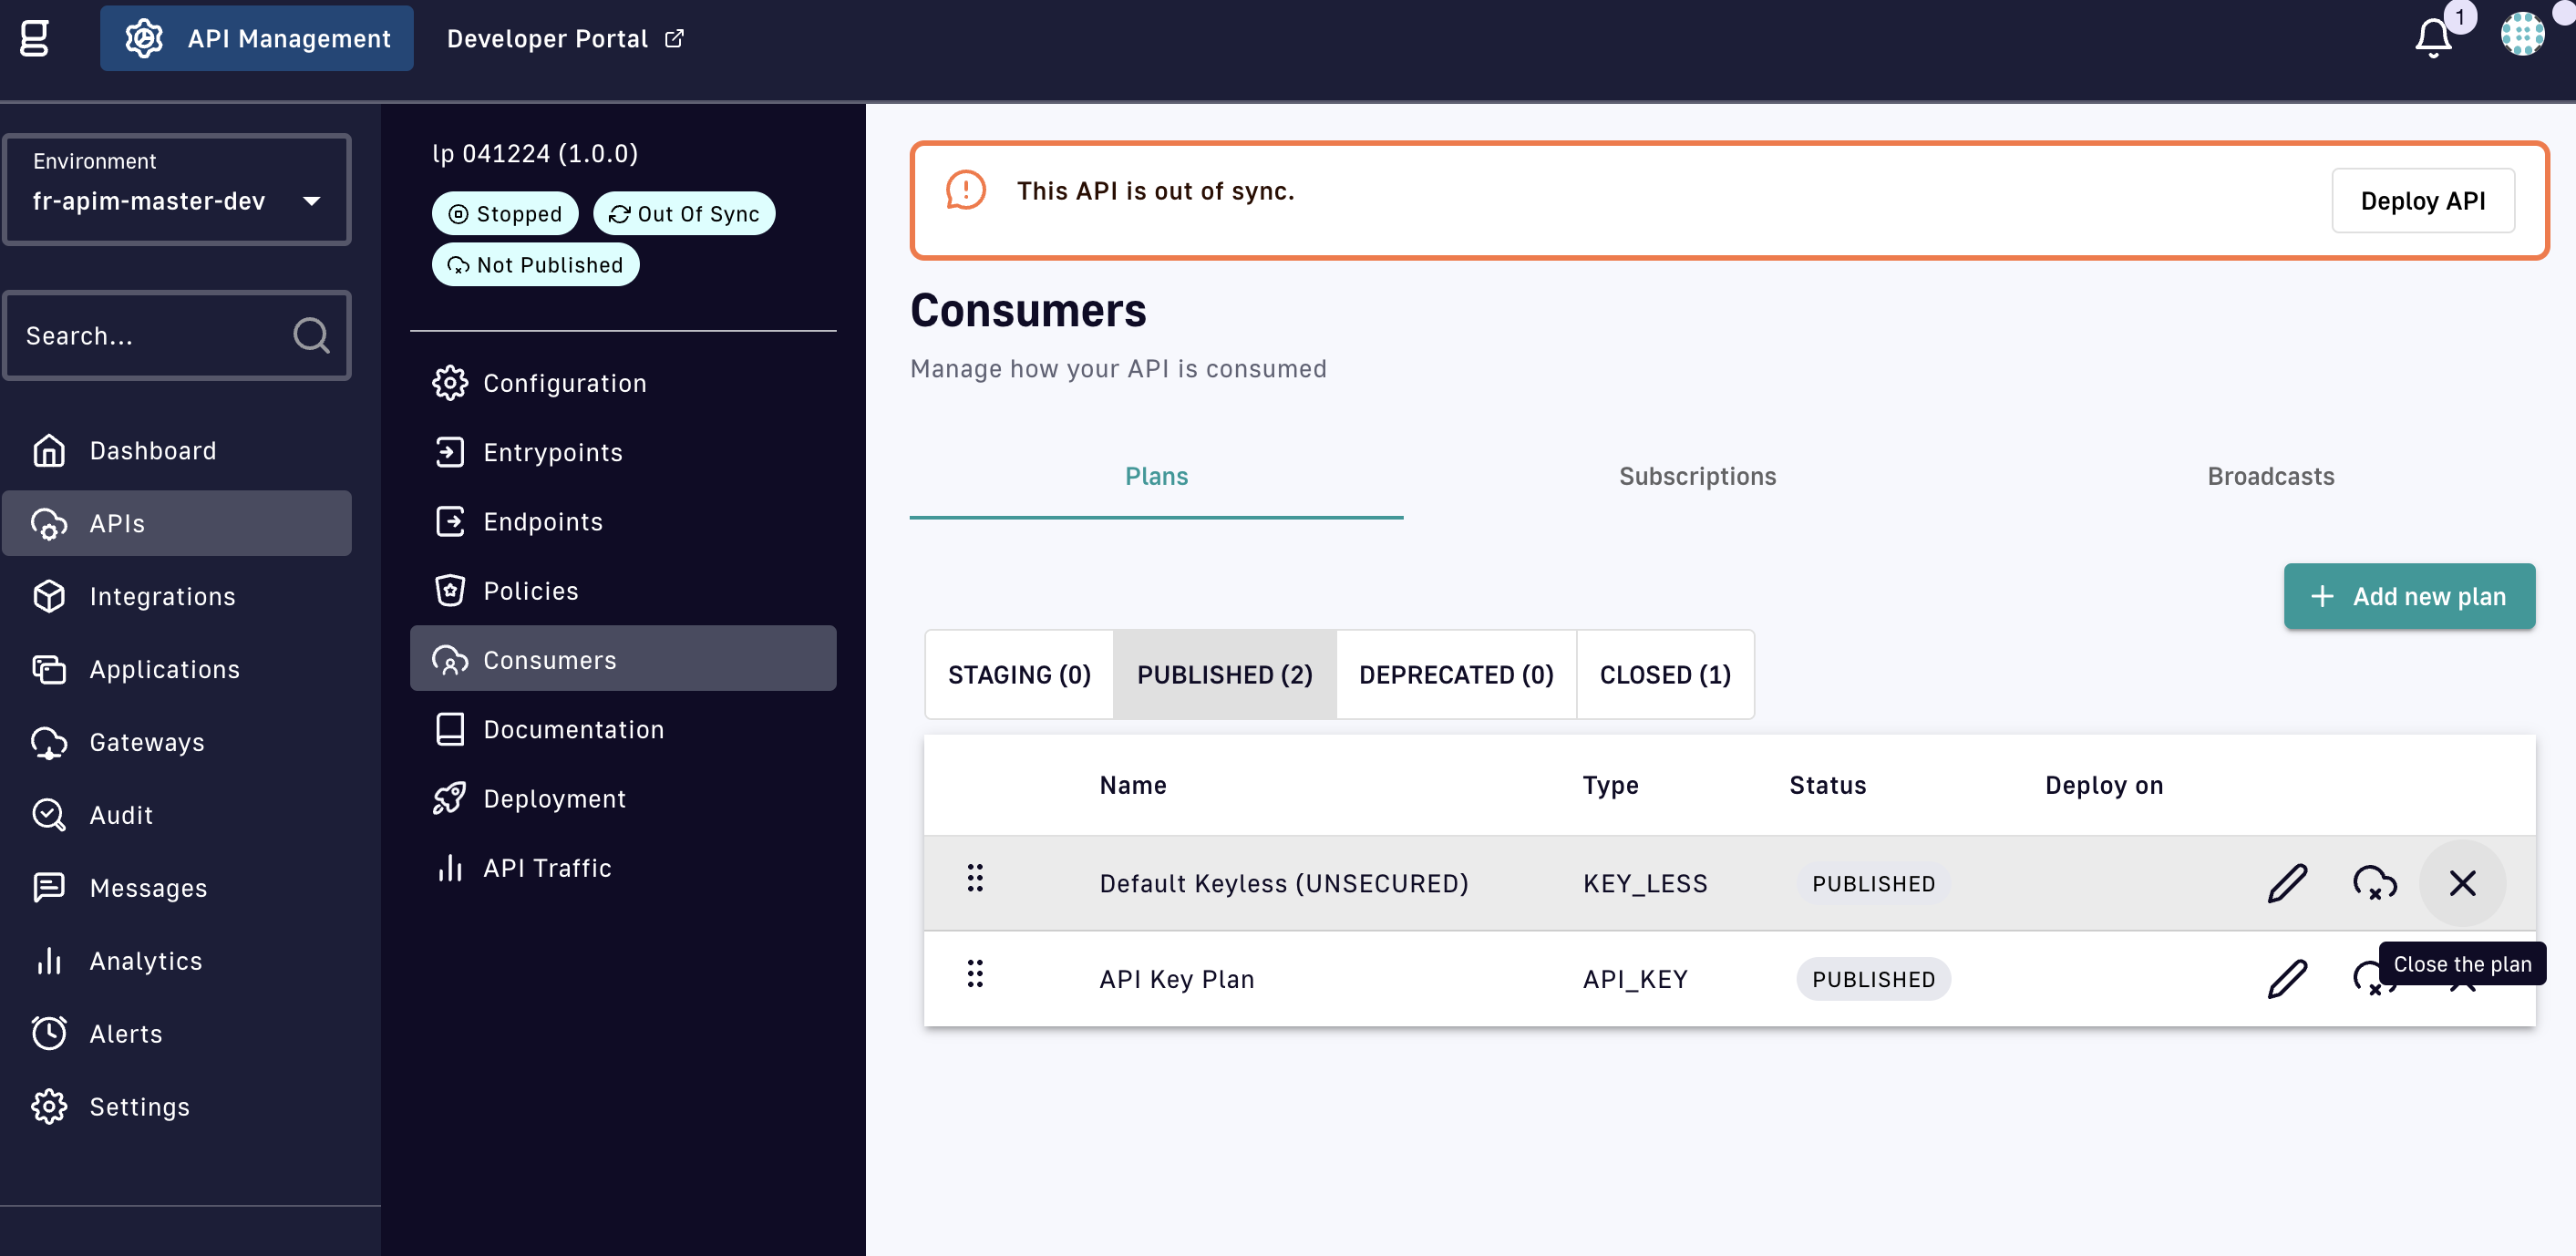Click the drag handle of API Key Plan row
This screenshot has width=2576, height=1256.
[x=975, y=974]
